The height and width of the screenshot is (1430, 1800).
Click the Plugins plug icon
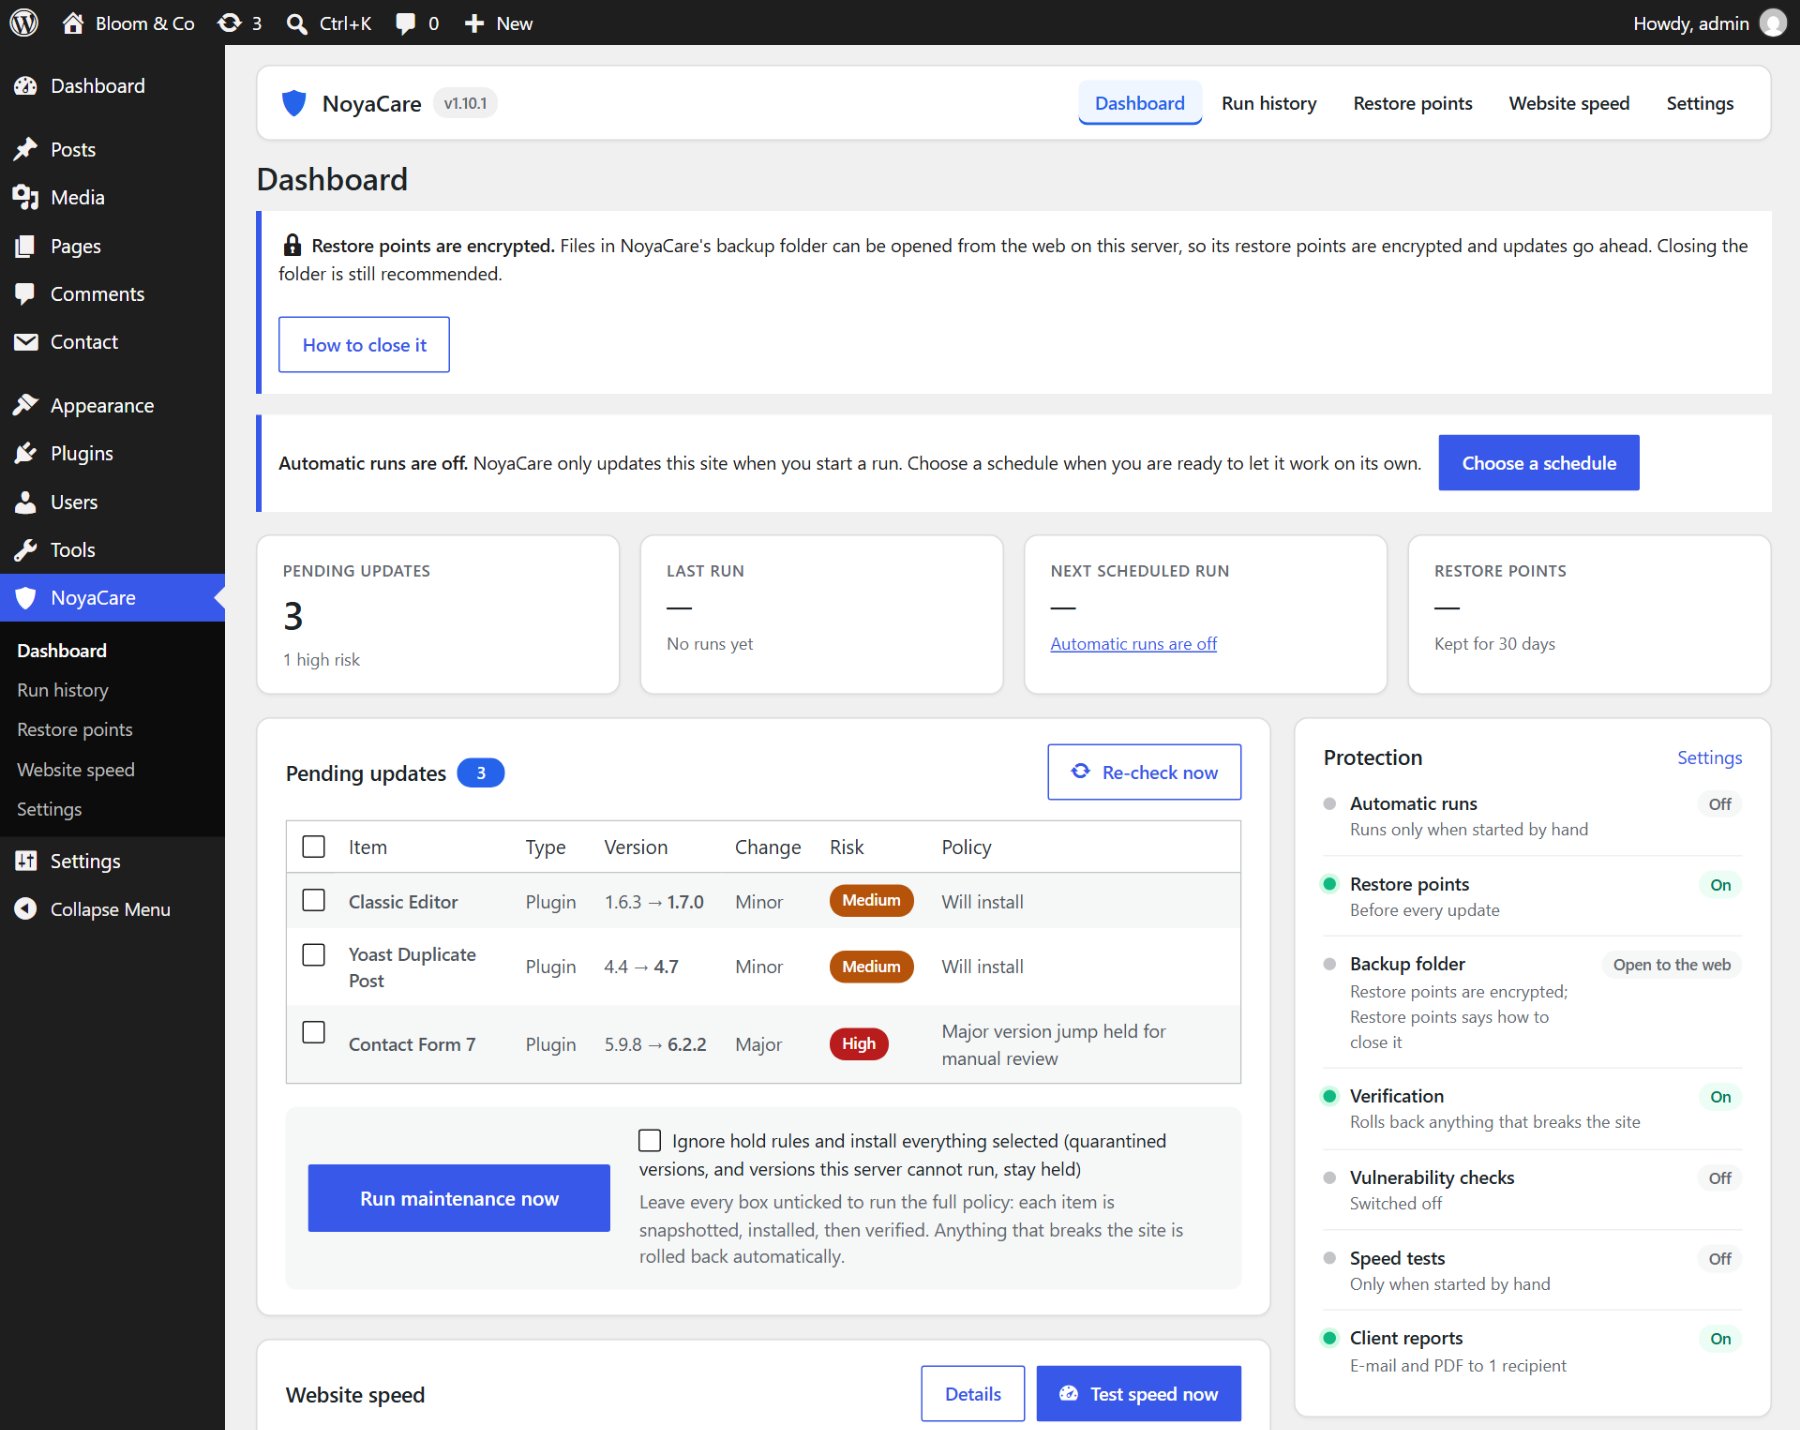pyautogui.click(x=26, y=454)
